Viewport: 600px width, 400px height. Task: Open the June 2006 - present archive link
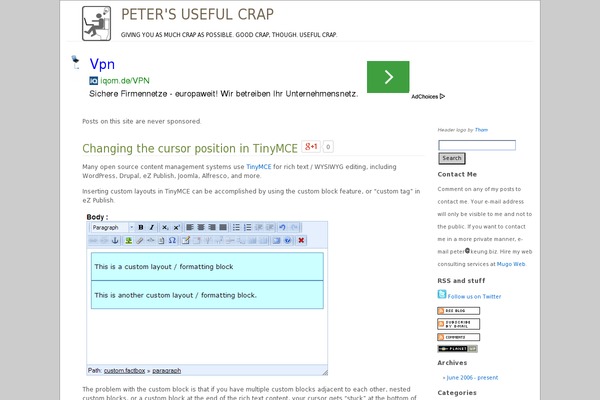[x=472, y=377]
